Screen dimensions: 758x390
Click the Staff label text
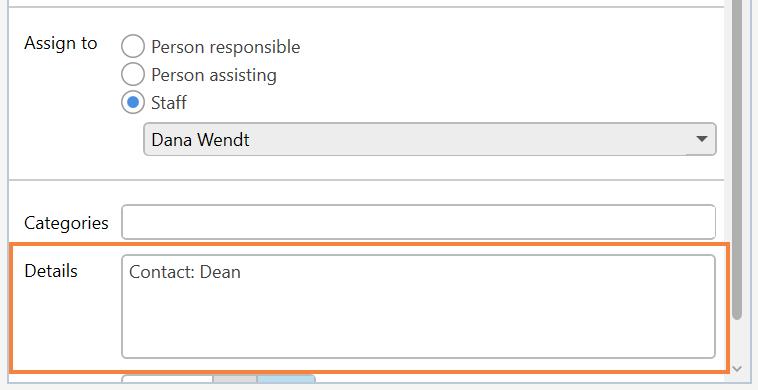click(169, 103)
